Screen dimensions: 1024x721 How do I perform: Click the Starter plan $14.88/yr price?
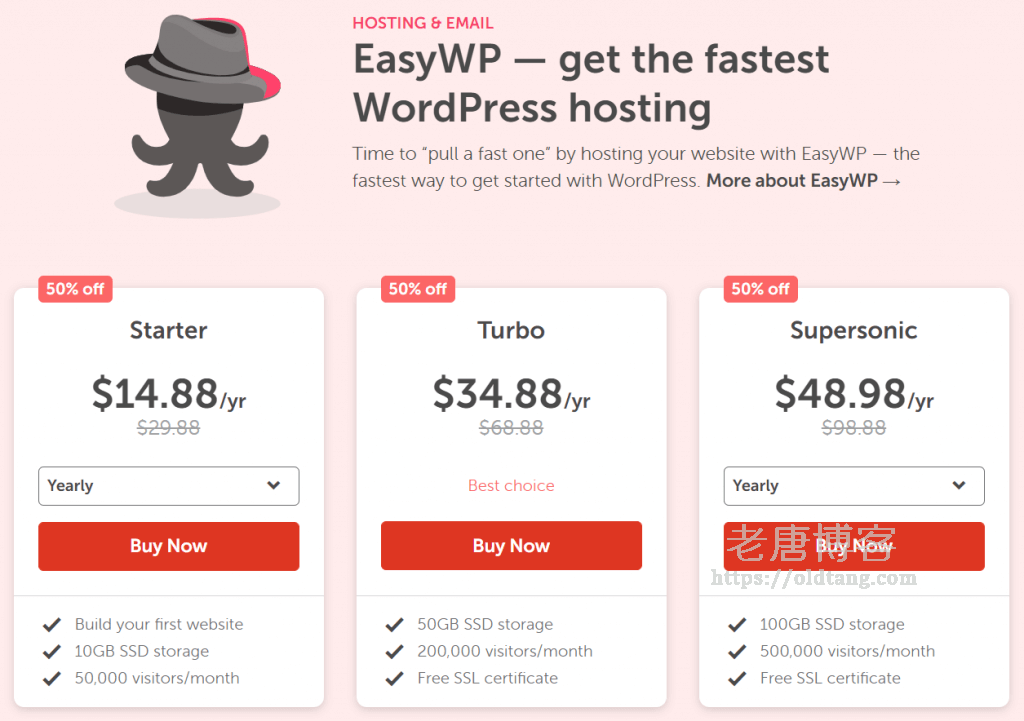click(x=168, y=394)
